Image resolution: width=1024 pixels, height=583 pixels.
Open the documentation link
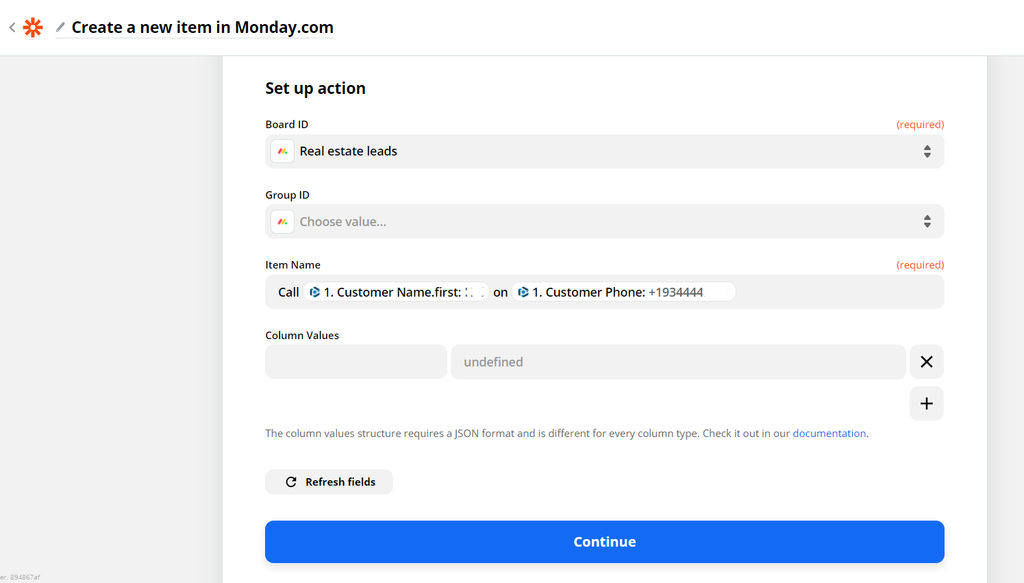tap(829, 434)
